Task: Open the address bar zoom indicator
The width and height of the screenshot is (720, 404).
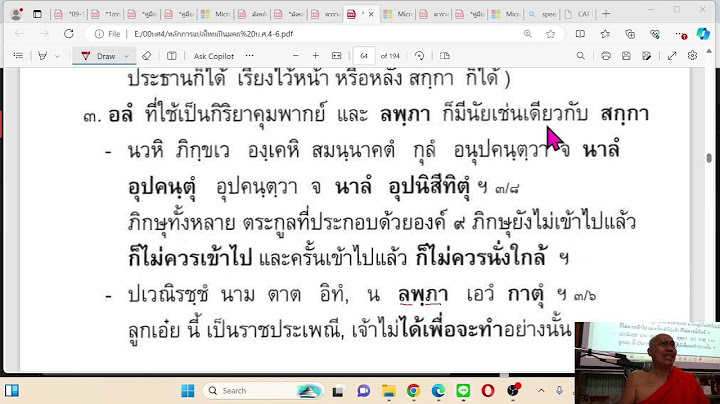Action: (x=528, y=34)
